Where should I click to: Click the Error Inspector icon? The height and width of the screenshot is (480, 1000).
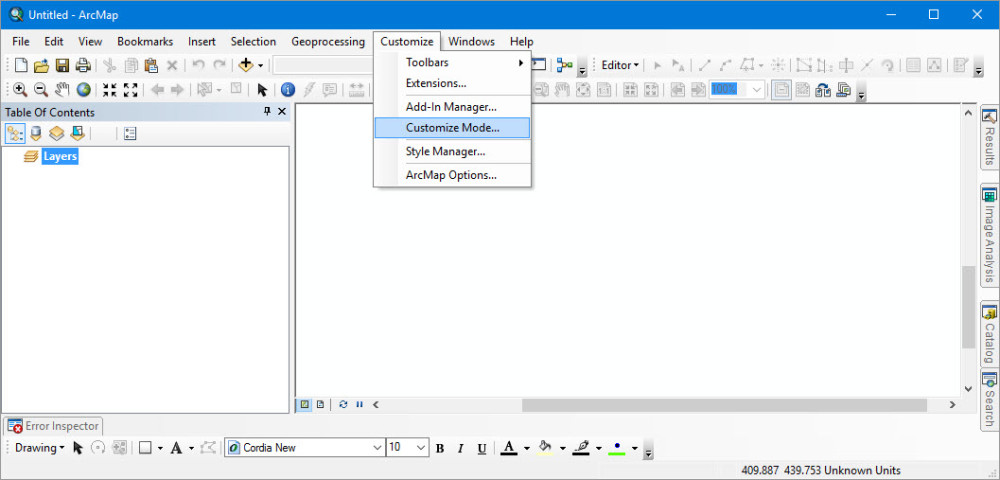15,426
